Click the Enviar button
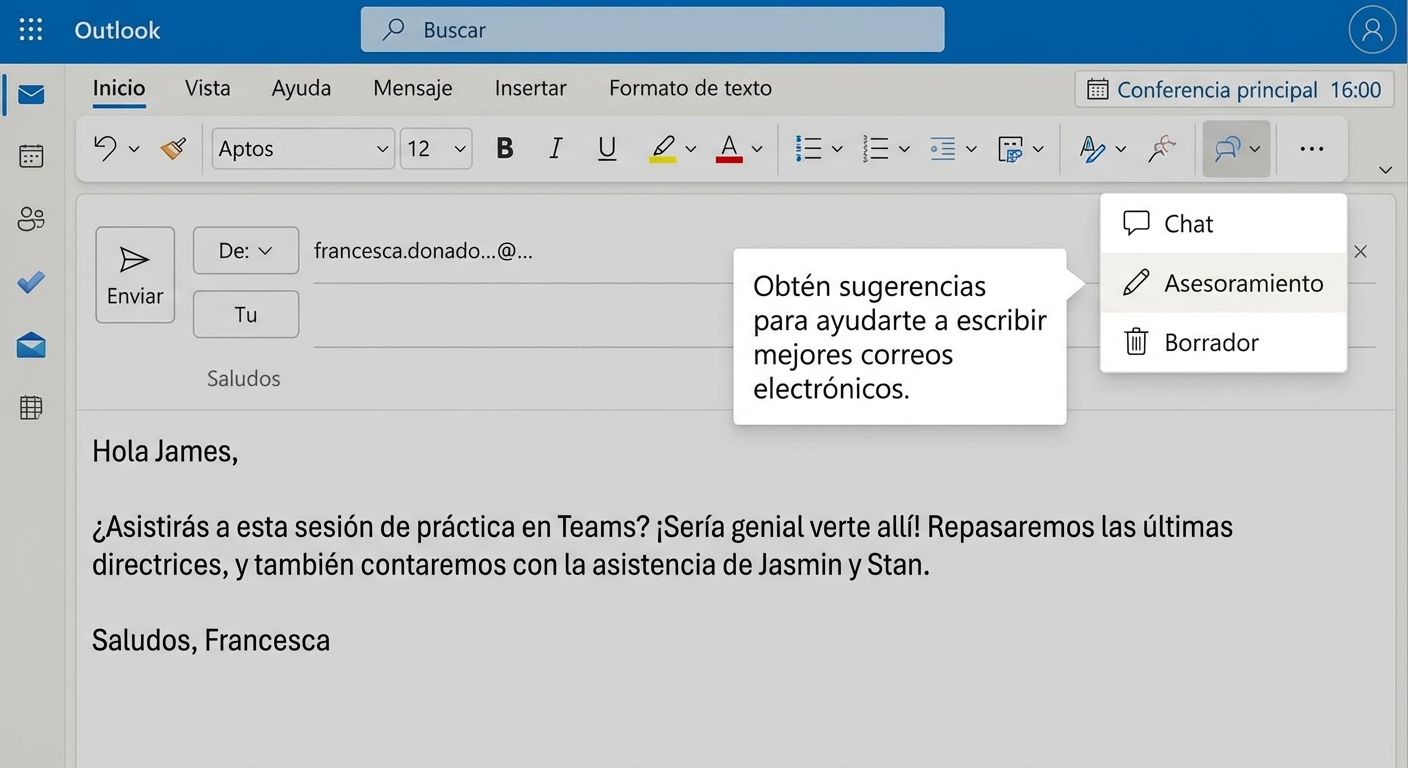This screenshot has height=768, width=1408. click(x=134, y=274)
